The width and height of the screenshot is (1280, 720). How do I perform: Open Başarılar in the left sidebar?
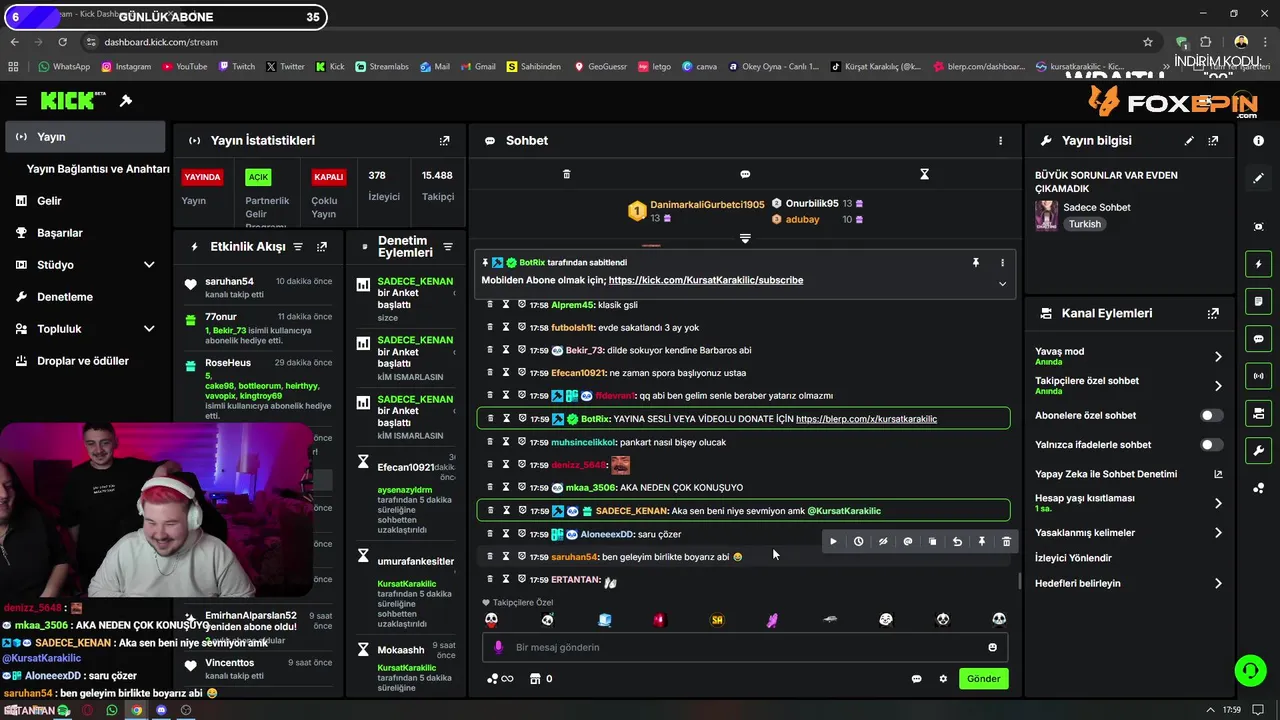tap(85, 233)
